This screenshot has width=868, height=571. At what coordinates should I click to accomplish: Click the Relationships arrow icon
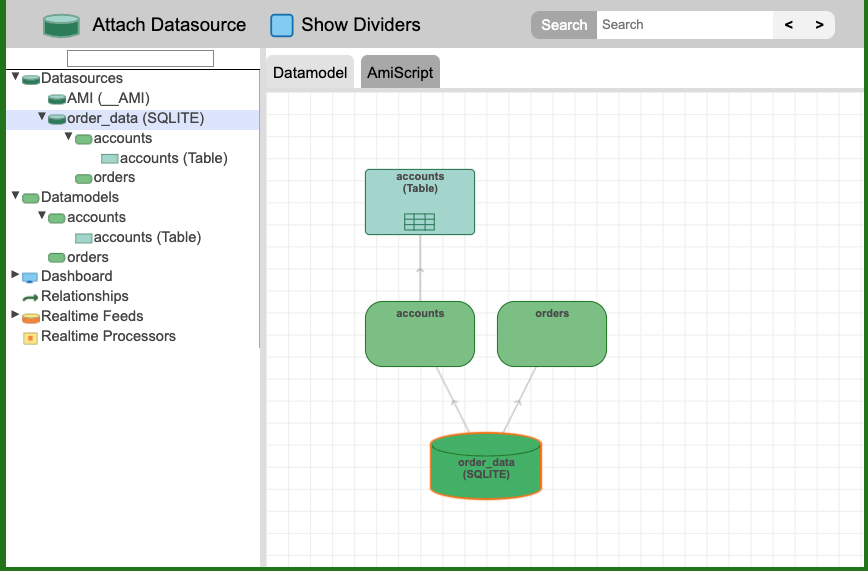tap(30, 297)
